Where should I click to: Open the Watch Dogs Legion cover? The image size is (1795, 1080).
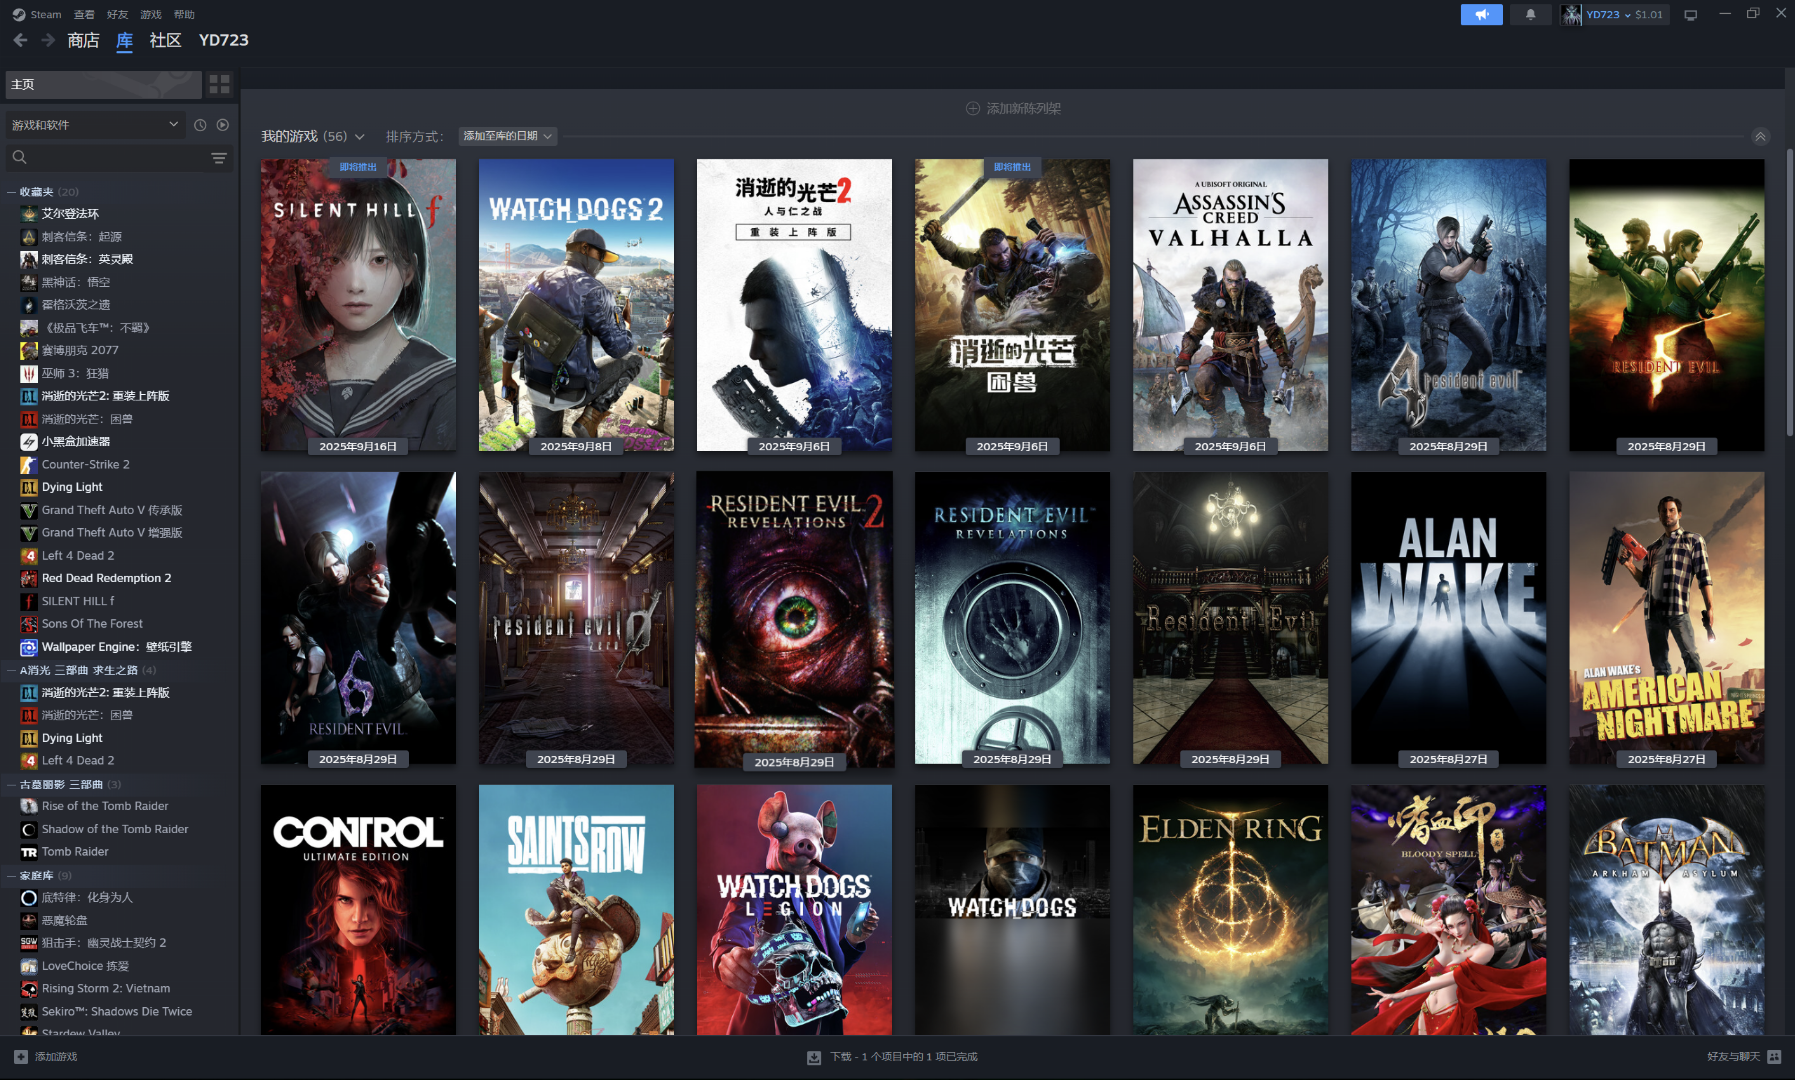coord(794,910)
